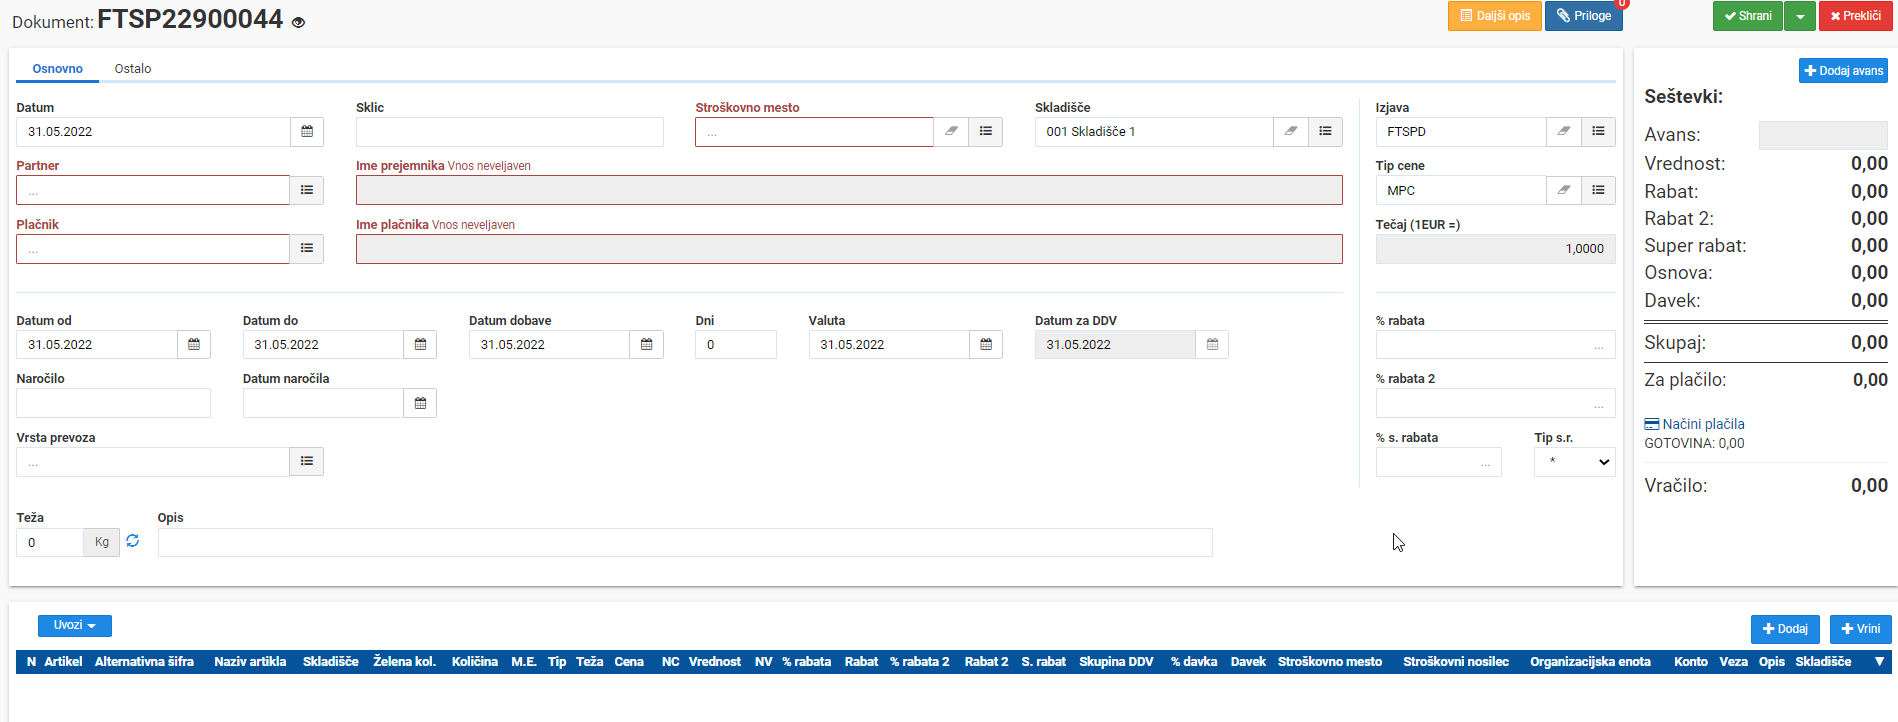This screenshot has width=1898, height=722.
Task: Open the table column filter triangle
Action: coord(1879,662)
